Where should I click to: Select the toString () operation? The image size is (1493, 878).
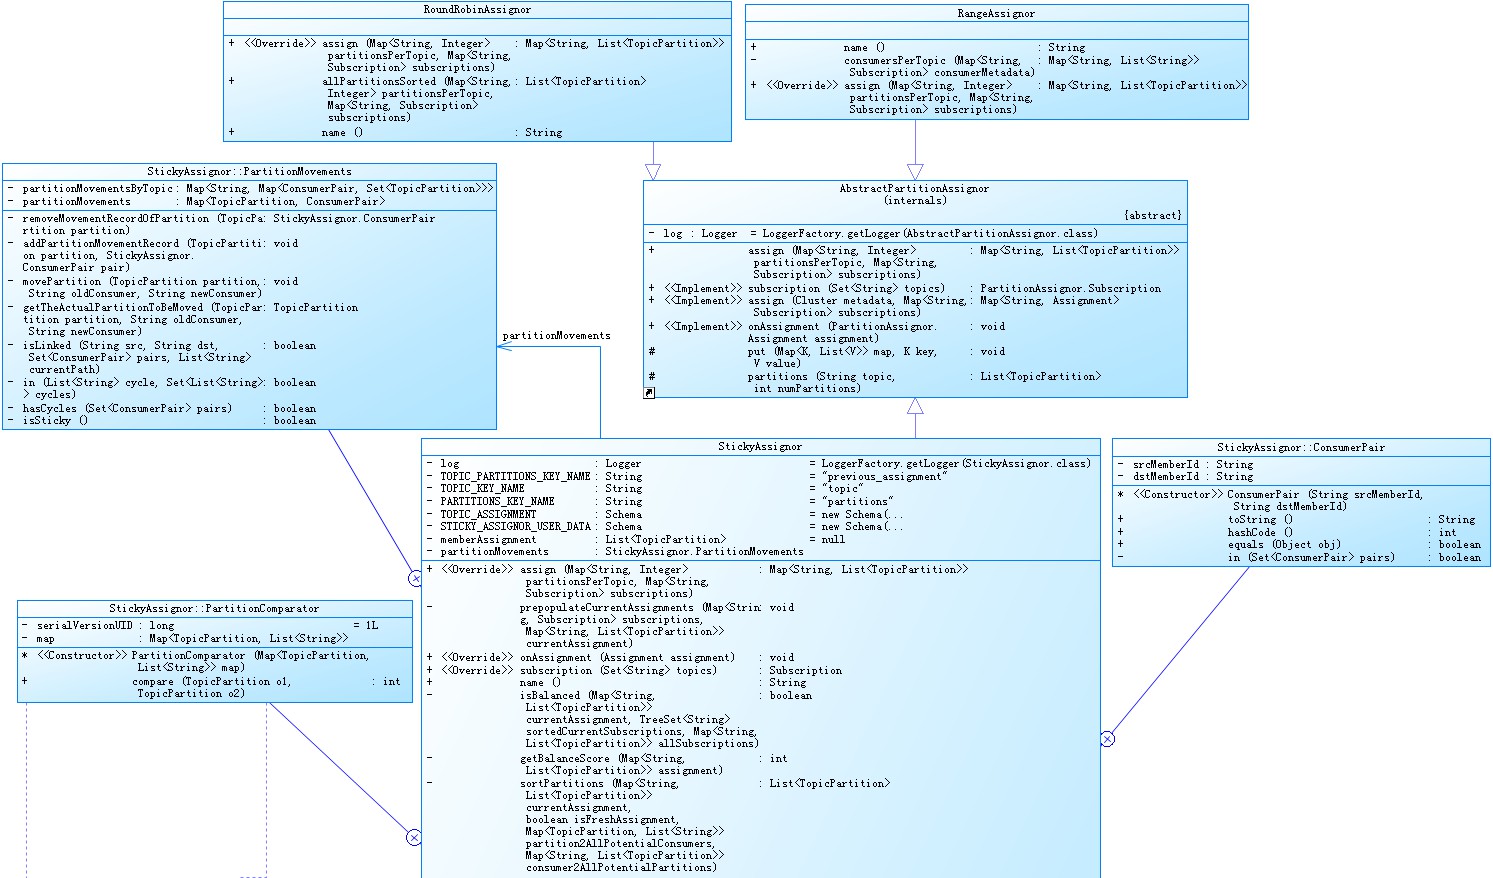(x=1296, y=519)
